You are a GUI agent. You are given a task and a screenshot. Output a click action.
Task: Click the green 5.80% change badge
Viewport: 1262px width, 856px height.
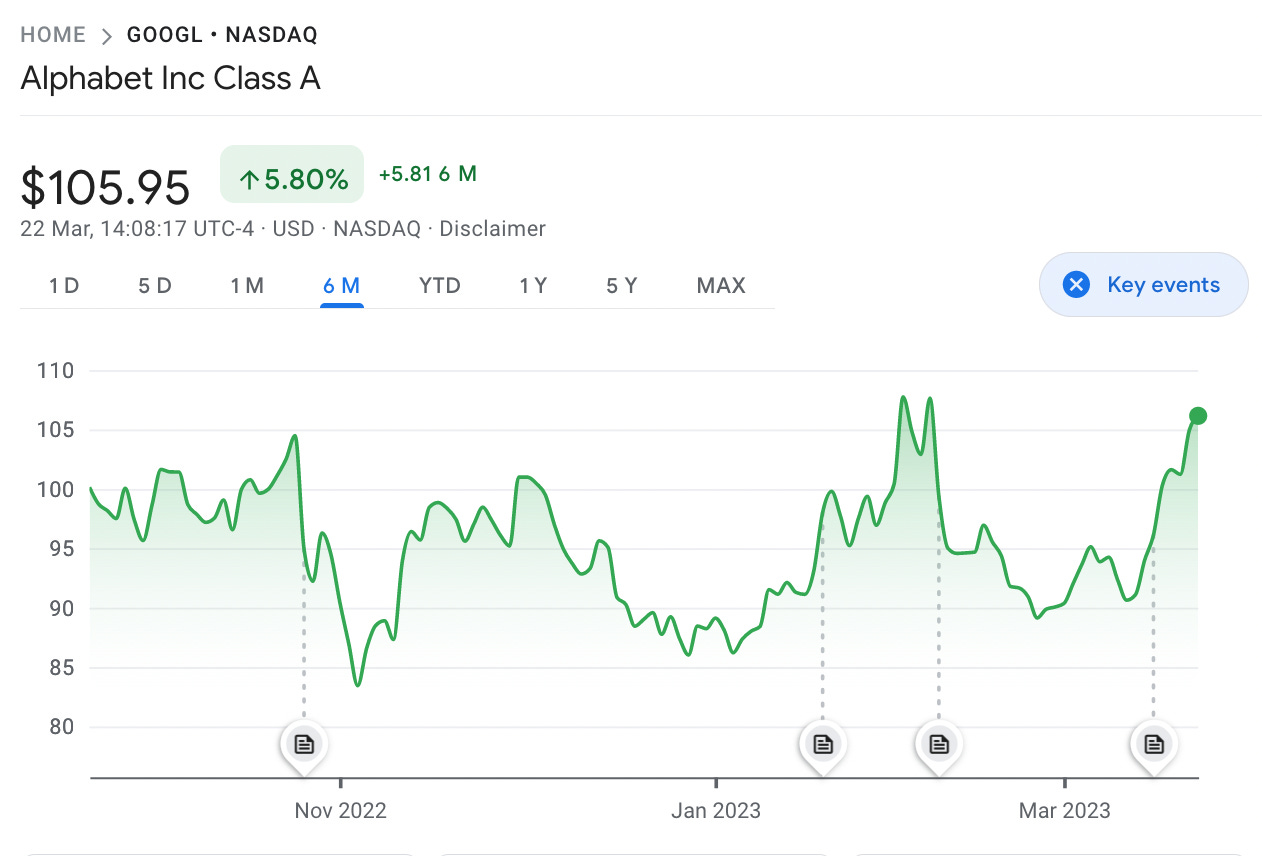pyautogui.click(x=292, y=175)
